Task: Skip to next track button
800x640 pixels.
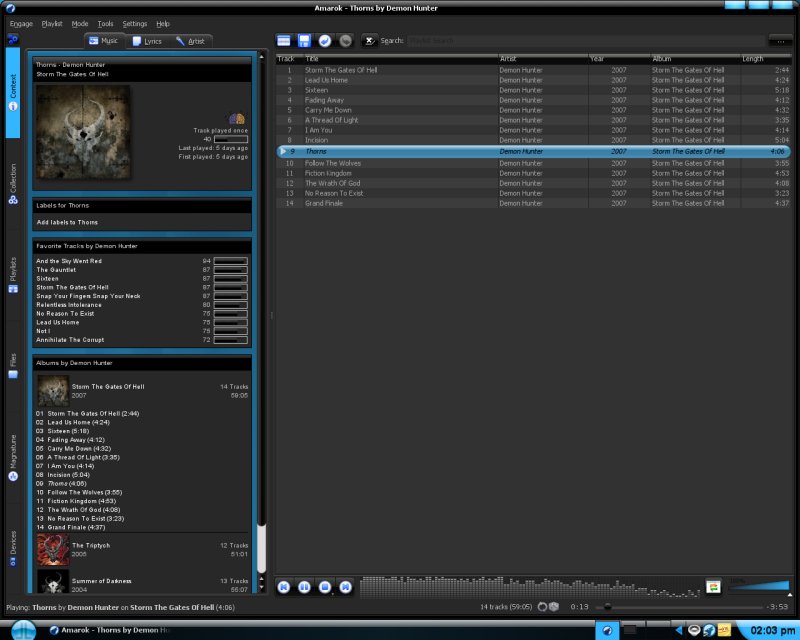Action: pyautogui.click(x=345, y=587)
